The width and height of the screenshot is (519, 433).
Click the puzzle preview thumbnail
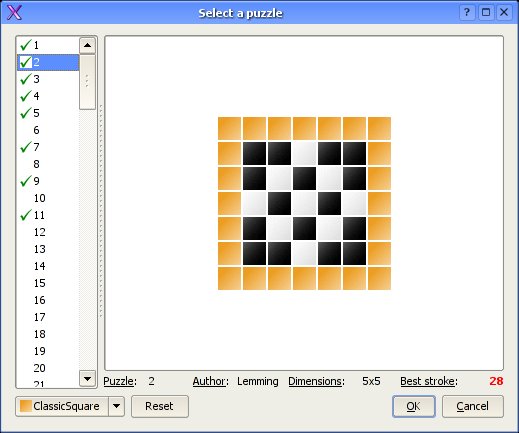coord(304,203)
